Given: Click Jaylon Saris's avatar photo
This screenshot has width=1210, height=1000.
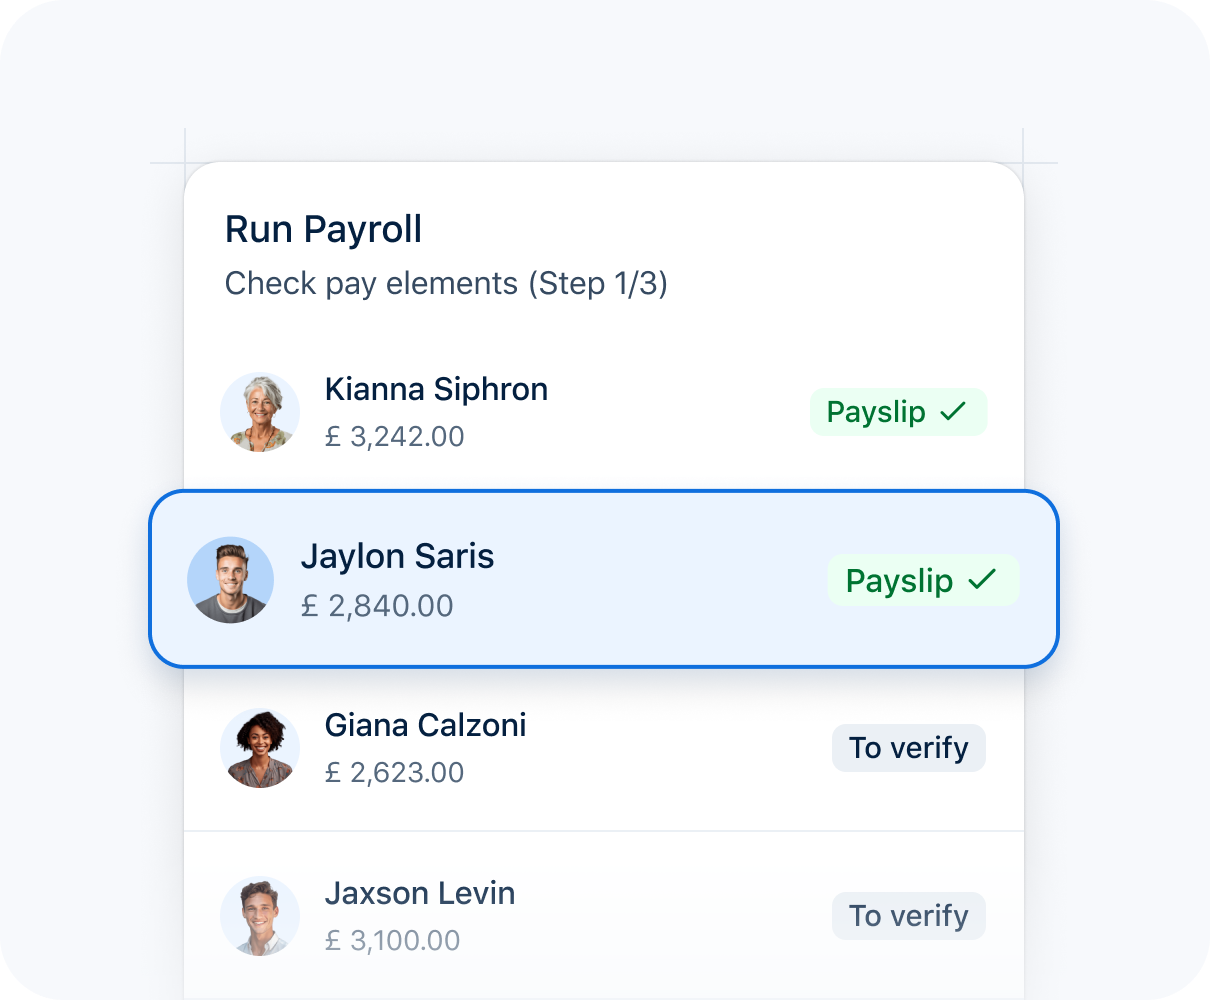Looking at the screenshot, I should (x=231, y=580).
